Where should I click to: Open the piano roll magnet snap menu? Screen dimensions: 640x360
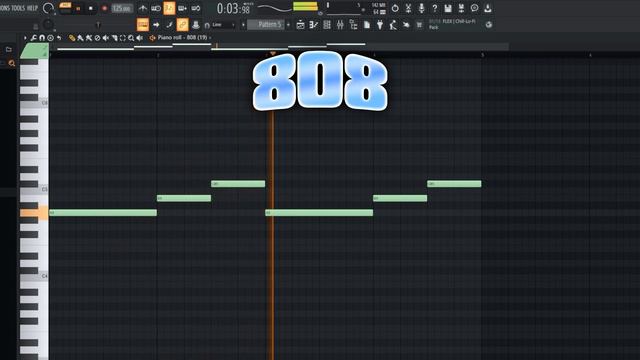click(x=42, y=38)
